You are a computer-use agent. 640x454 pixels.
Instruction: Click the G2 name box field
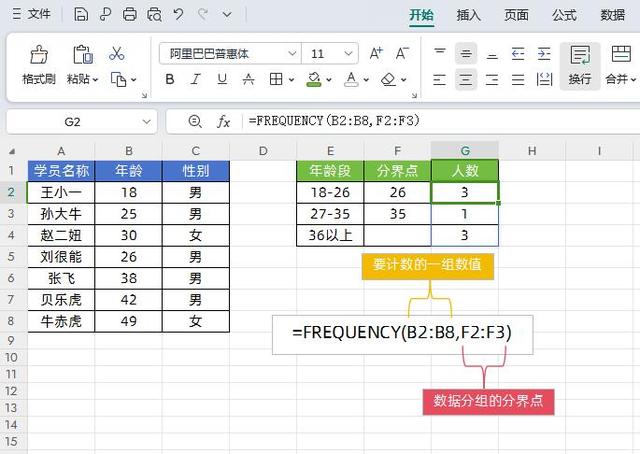click(x=82, y=122)
